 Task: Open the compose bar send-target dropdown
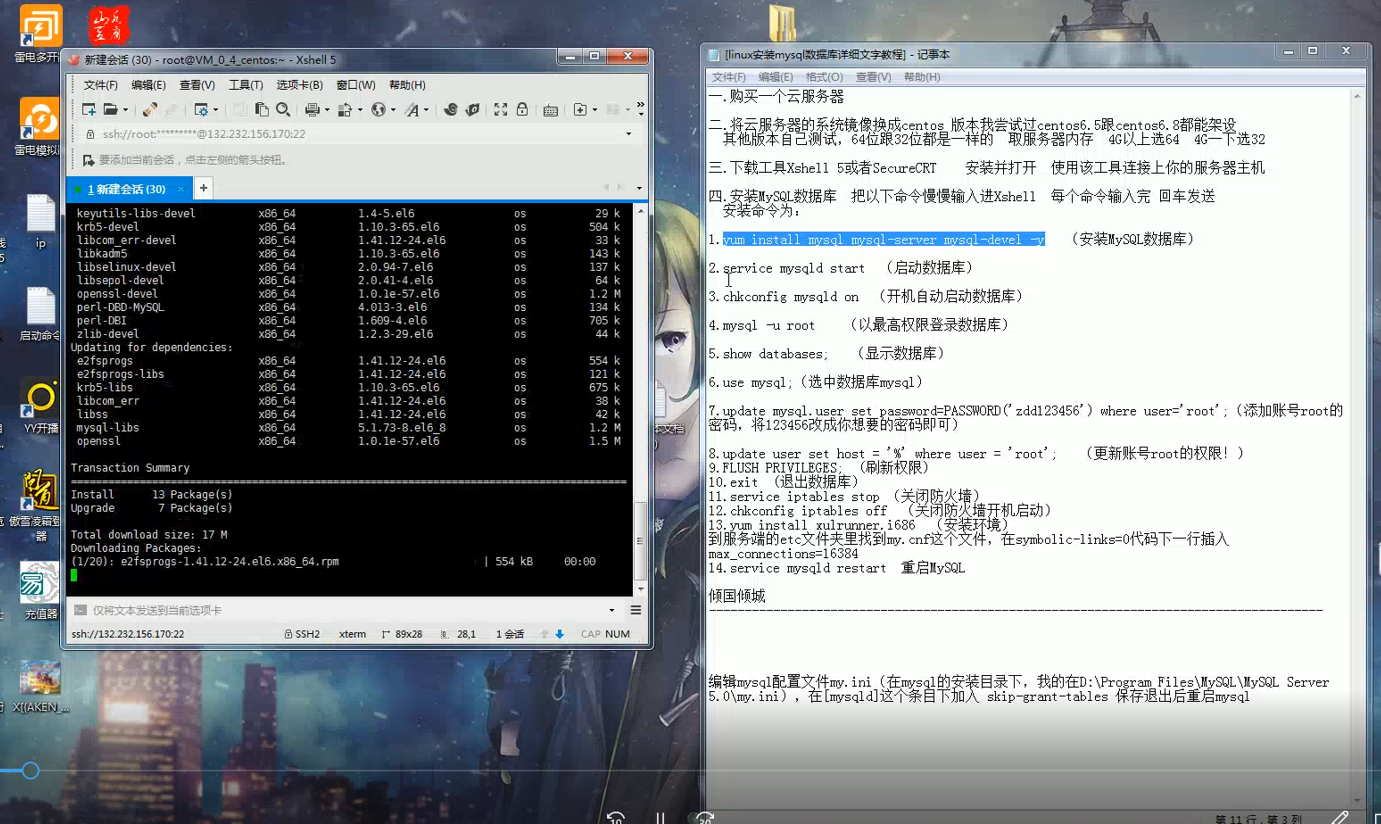(612, 610)
